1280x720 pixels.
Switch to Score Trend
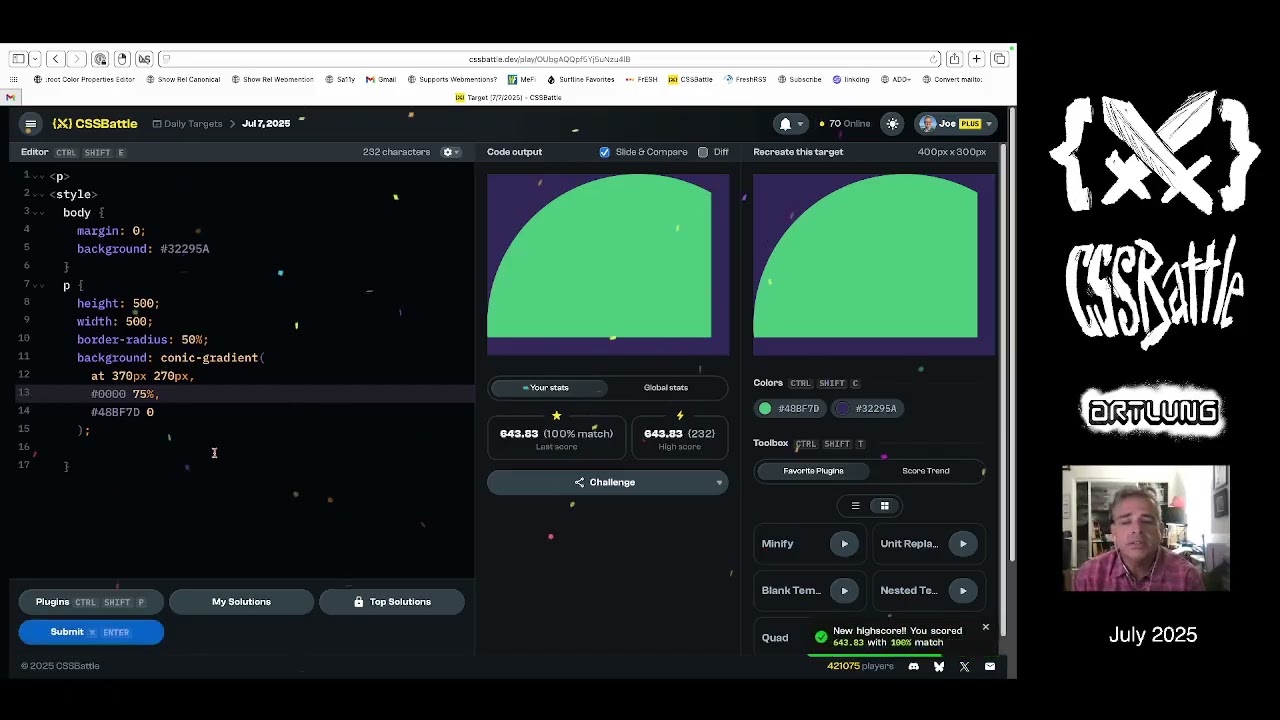click(926, 471)
